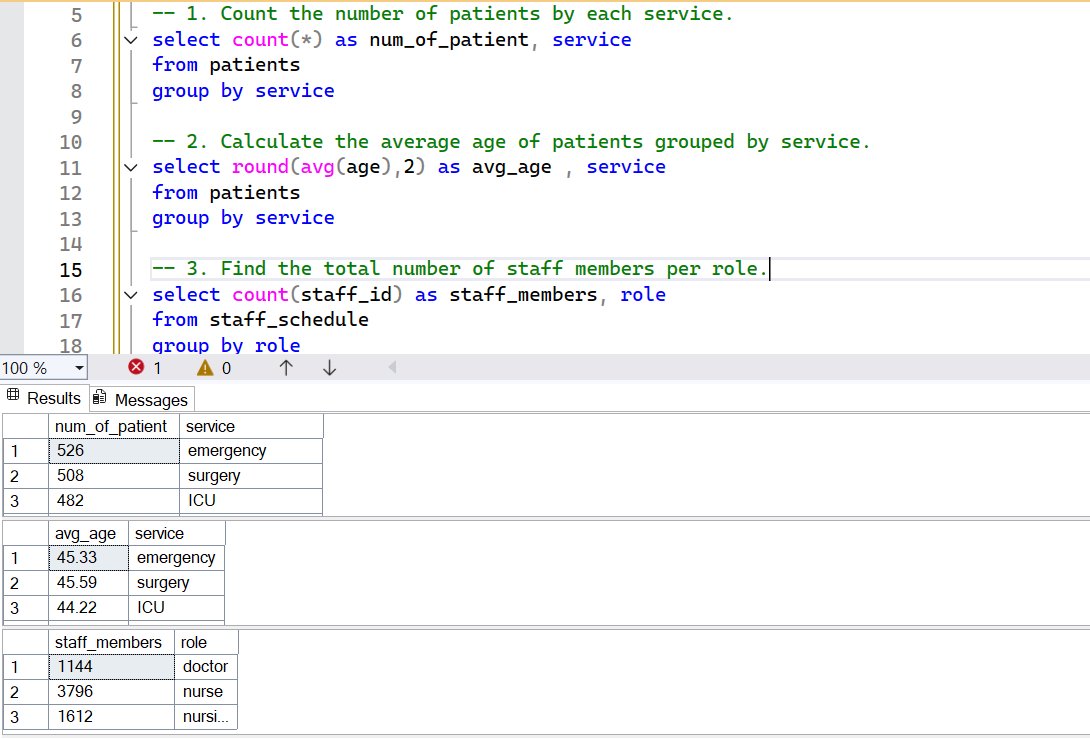1090x739 pixels.
Task: Click the role column header
Action: (x=206, y=642)
